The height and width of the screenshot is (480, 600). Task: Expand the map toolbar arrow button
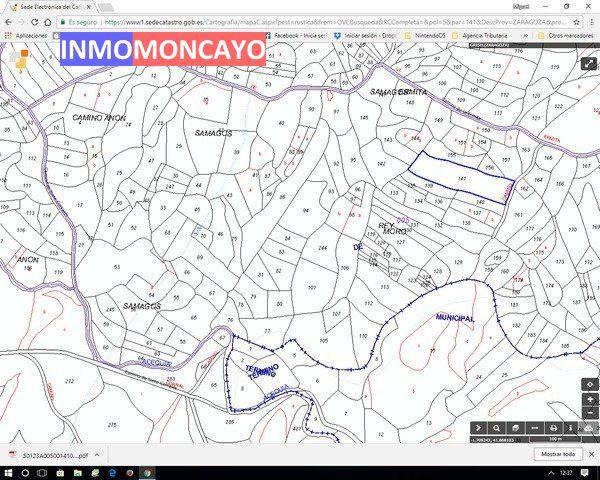click(x=478, y=428)
